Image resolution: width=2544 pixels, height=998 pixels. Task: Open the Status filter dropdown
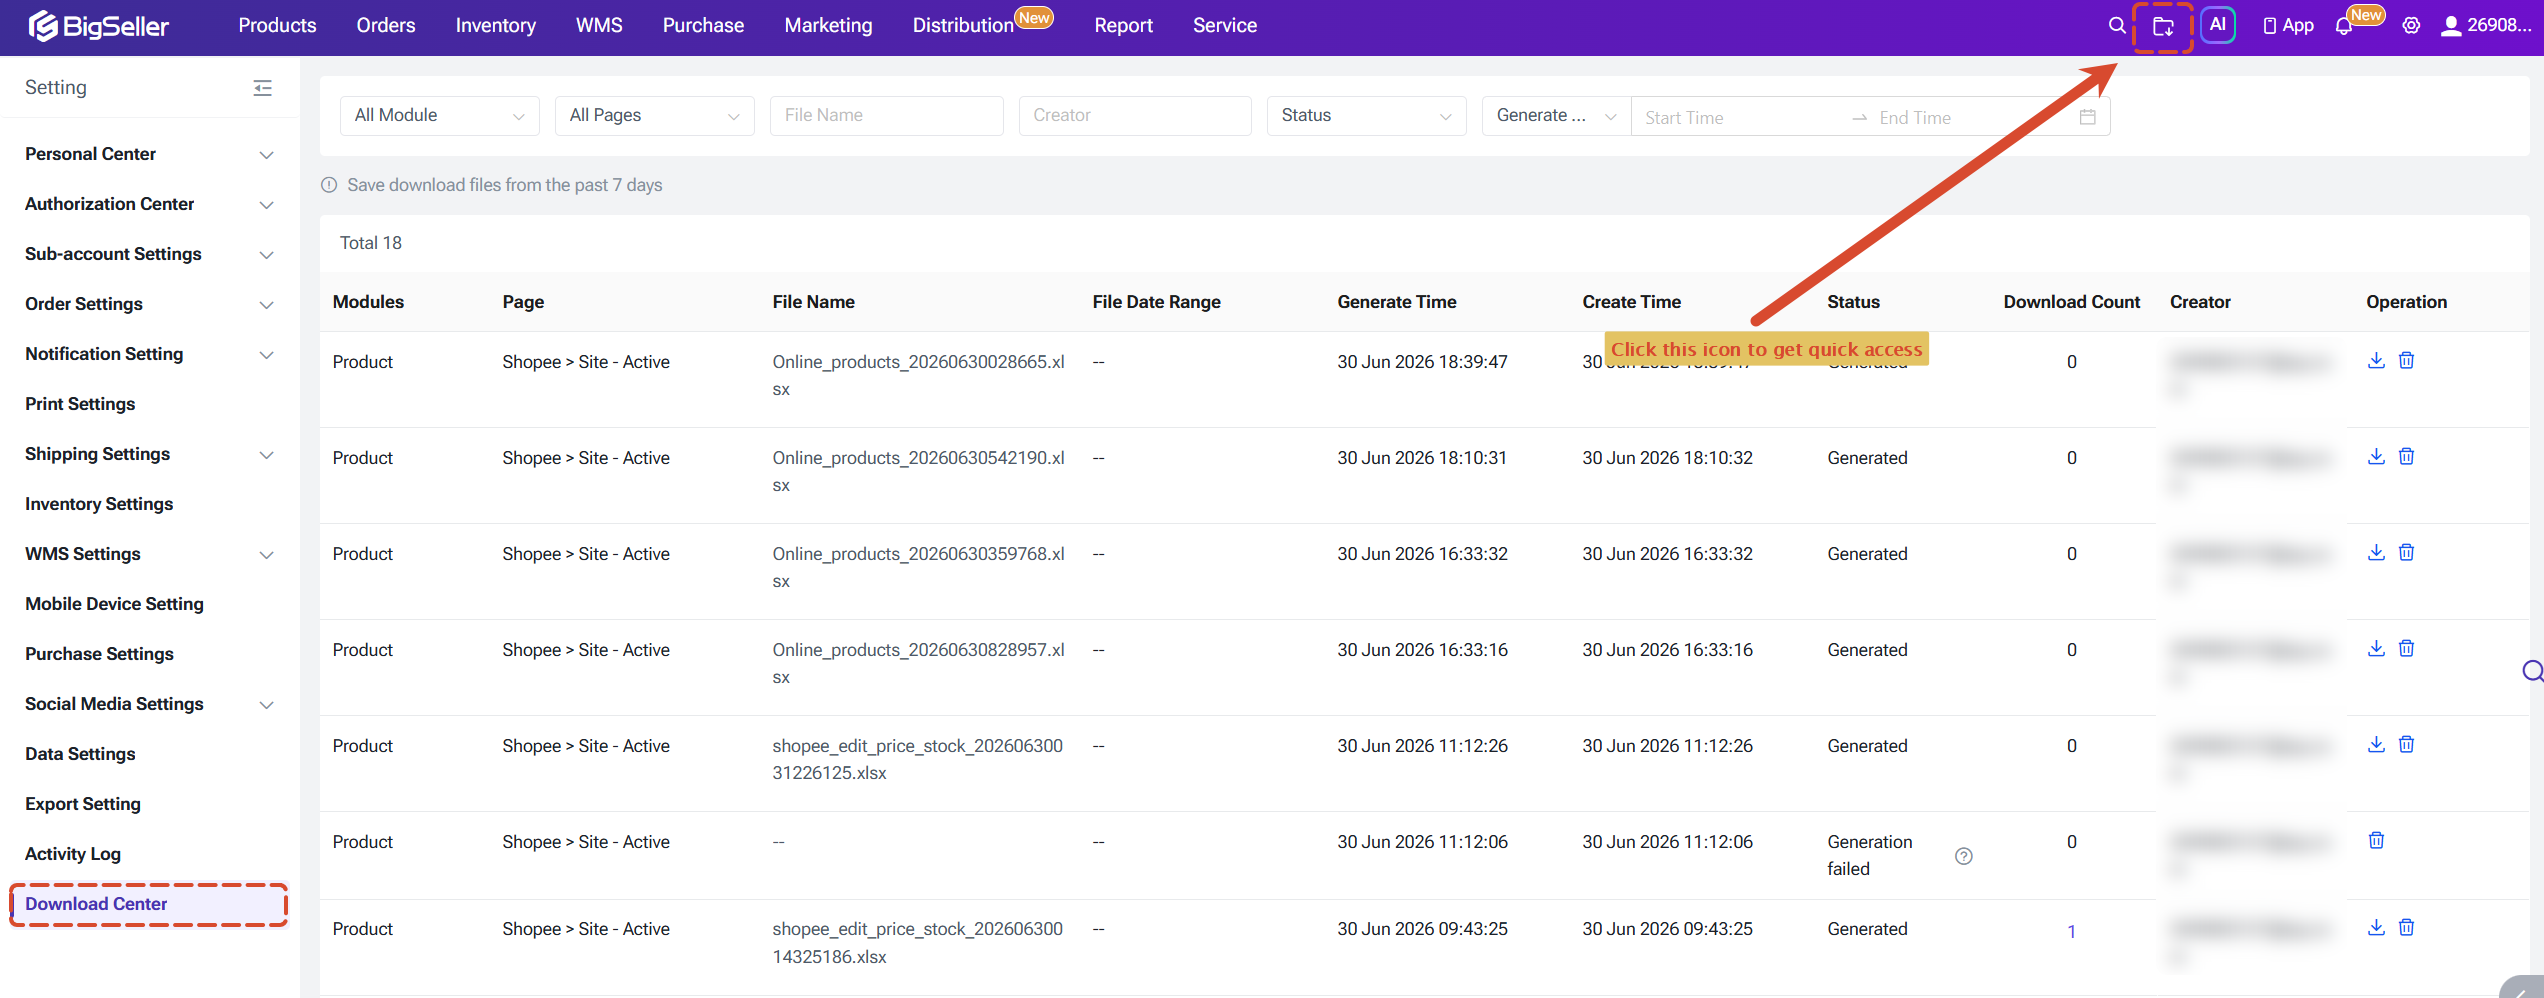click(1366, 116)
